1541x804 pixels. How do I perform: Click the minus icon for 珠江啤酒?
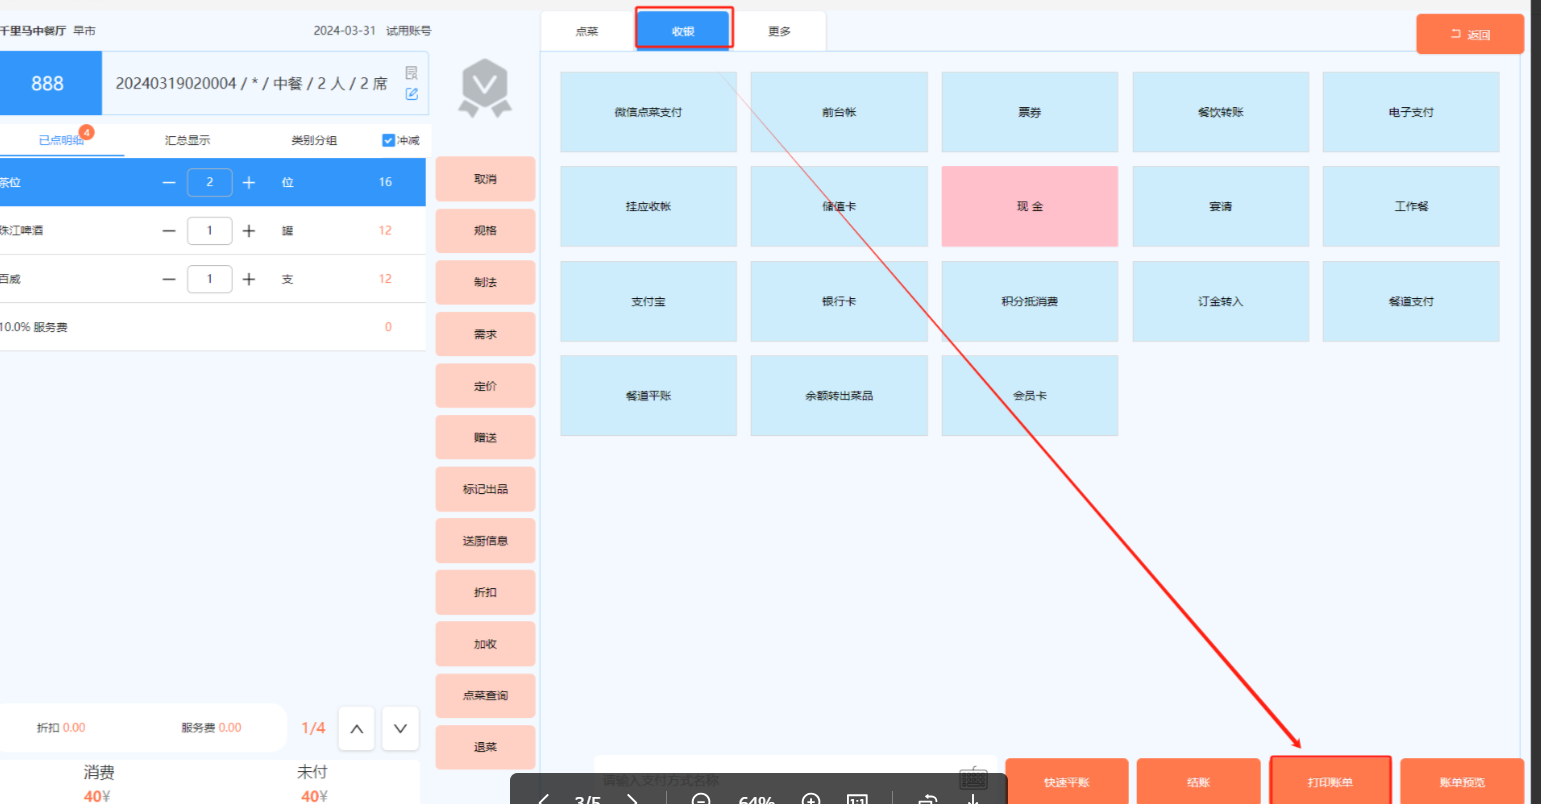click(x=169, y=231)
